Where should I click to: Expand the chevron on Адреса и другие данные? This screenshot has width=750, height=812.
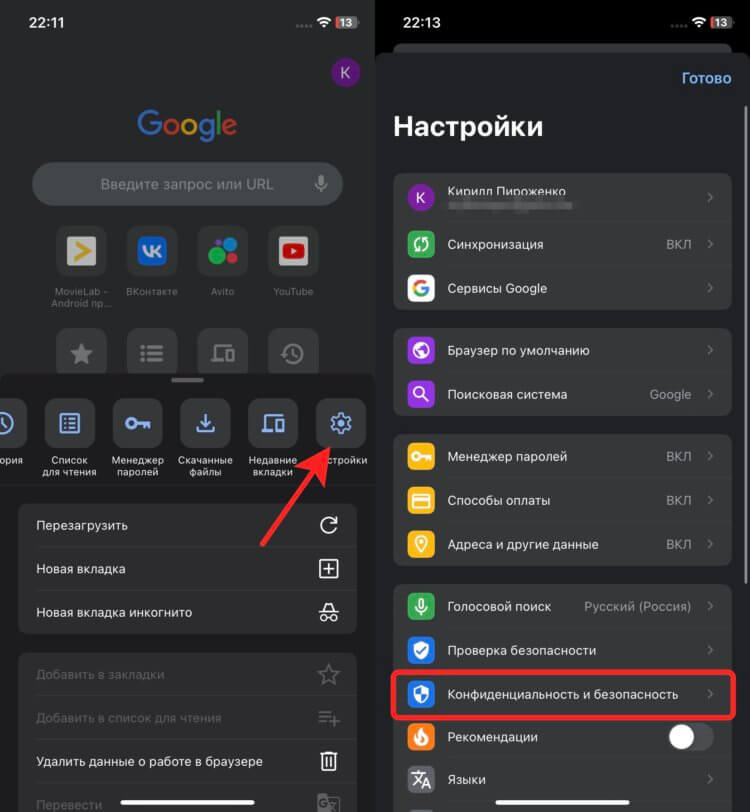[x=710, y=544]
